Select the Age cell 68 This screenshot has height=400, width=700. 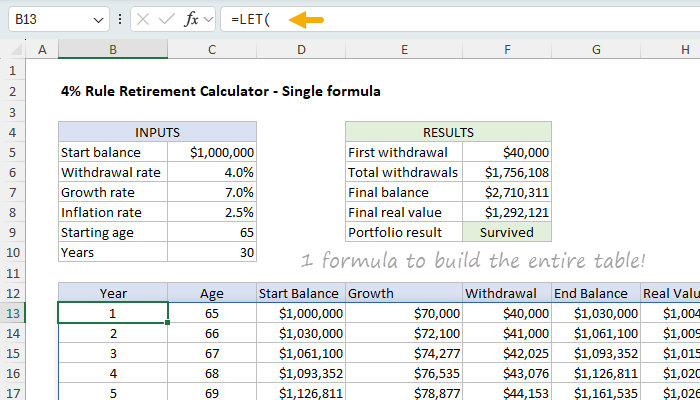212,374
